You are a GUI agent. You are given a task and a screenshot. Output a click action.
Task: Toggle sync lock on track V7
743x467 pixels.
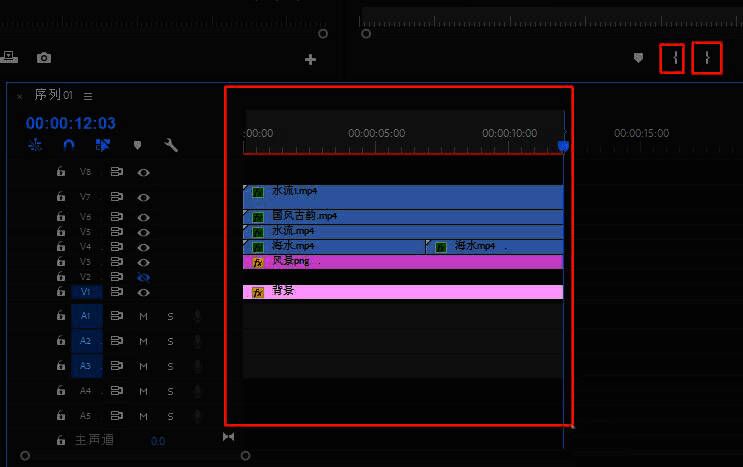[x=117, y=196]
